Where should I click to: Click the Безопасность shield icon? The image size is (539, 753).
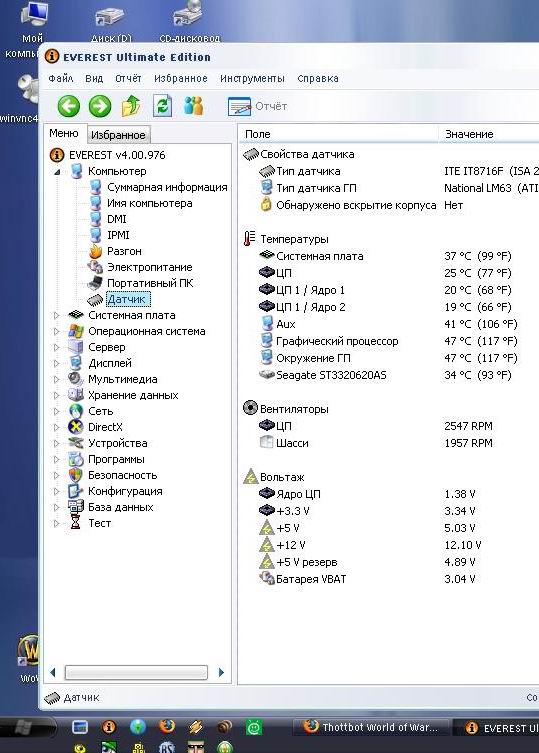tap(76, 475)
